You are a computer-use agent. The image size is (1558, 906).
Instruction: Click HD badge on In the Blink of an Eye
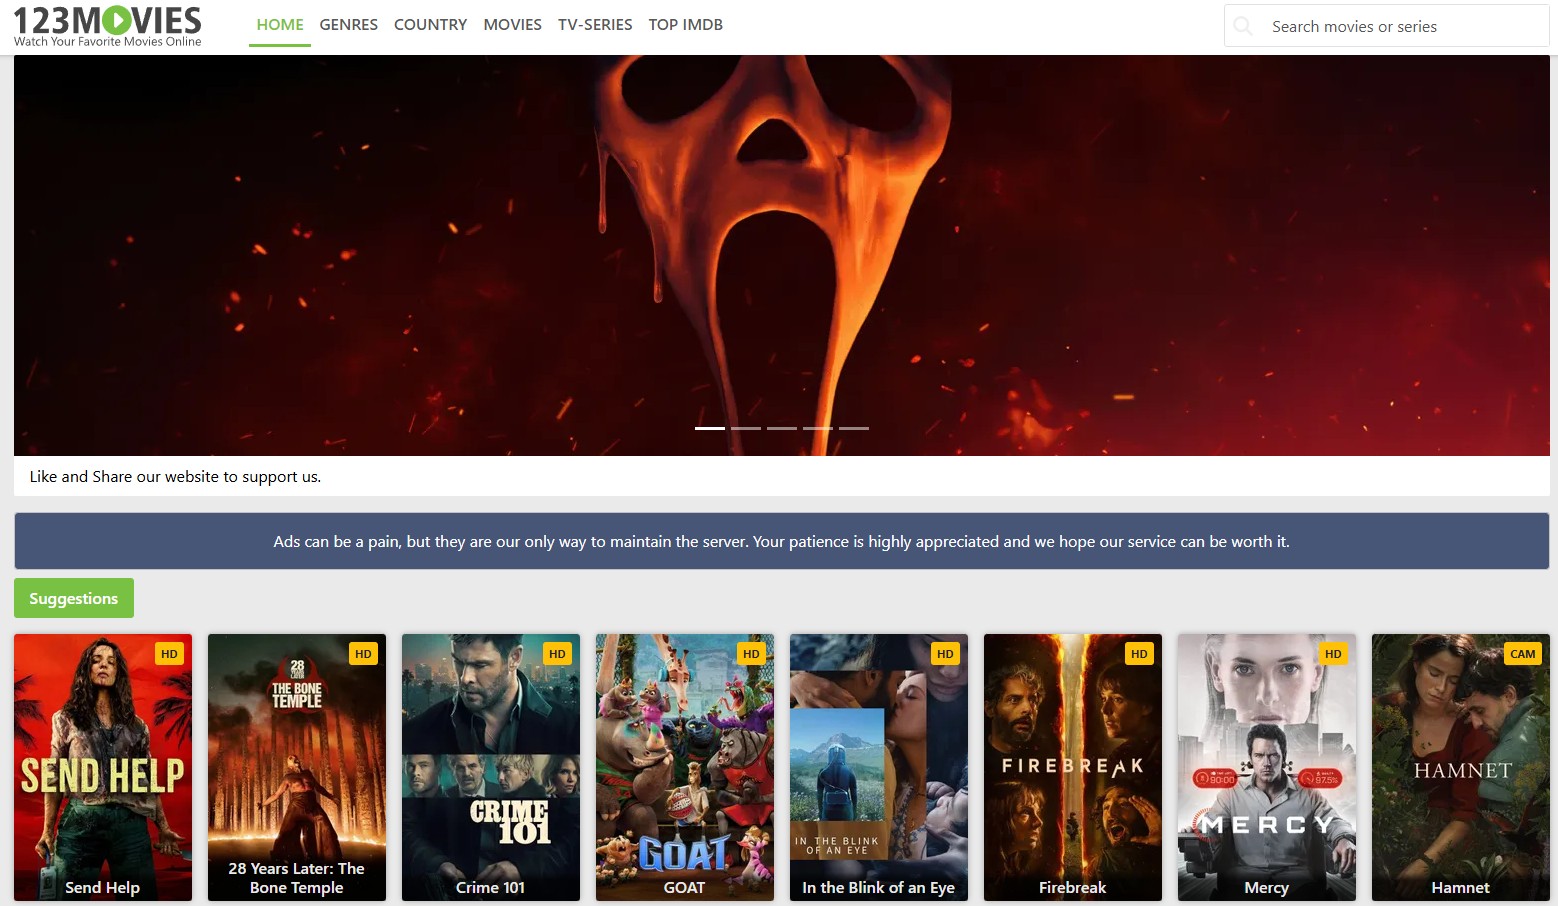945,654
